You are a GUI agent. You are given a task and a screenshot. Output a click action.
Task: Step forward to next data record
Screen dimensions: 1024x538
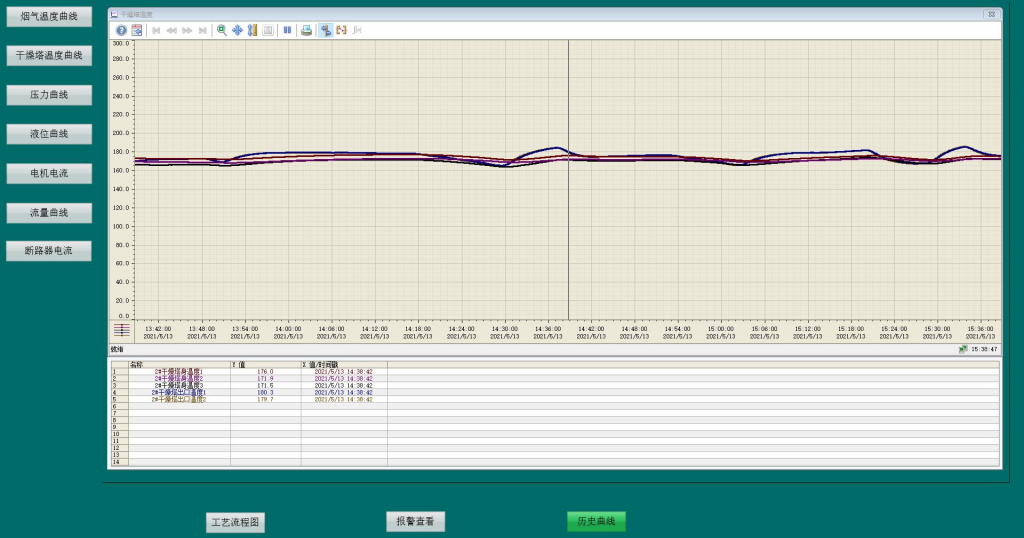[x=187, y=30]
